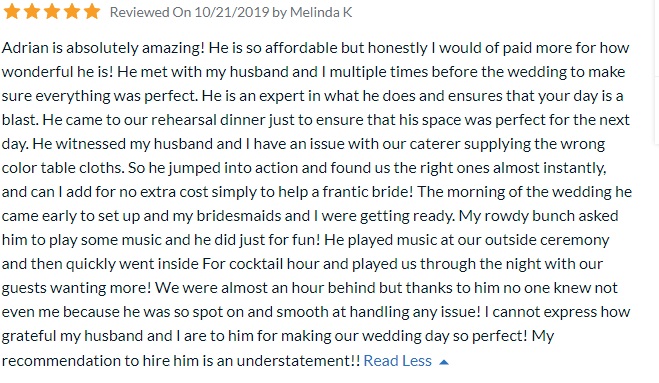659x383 pixels.
Task: Click the phrase 'frantic bride!' in review
Action: [368, 192]
